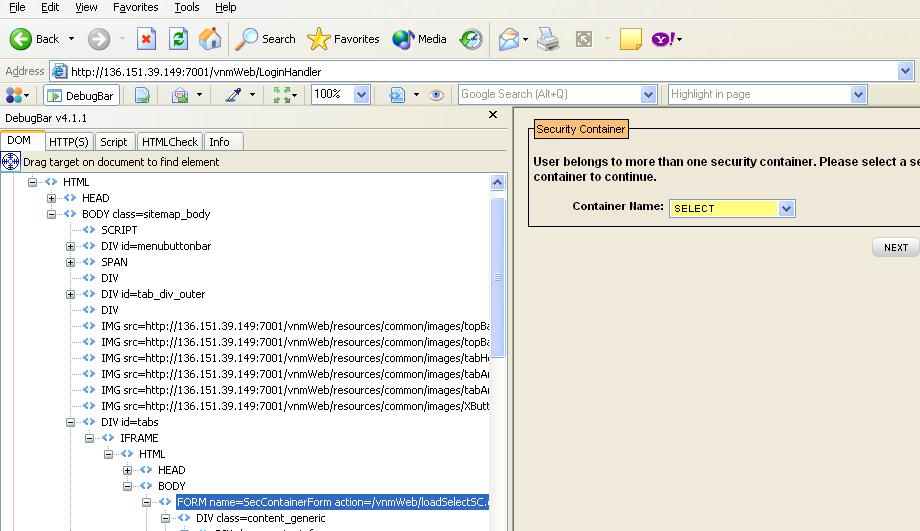920x531 pixels.
Task: Open the History icon in toolbar
Action: click(x=471, y=39)
